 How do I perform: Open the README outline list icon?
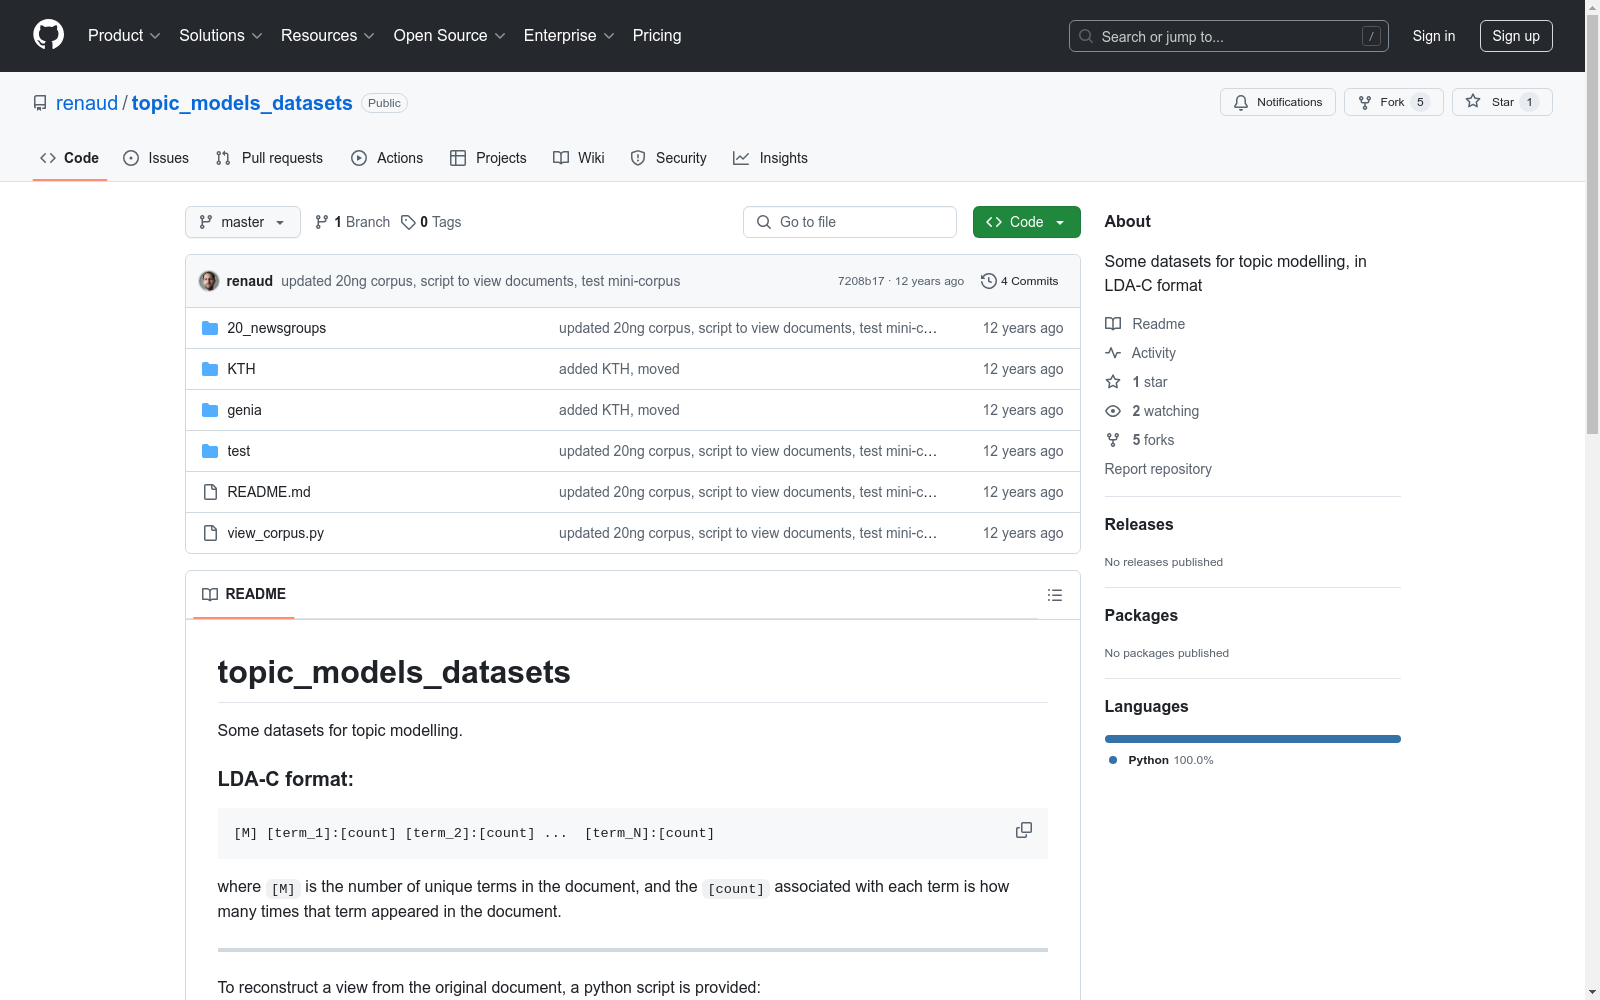pyautogui.click(x=1055, y=595)
